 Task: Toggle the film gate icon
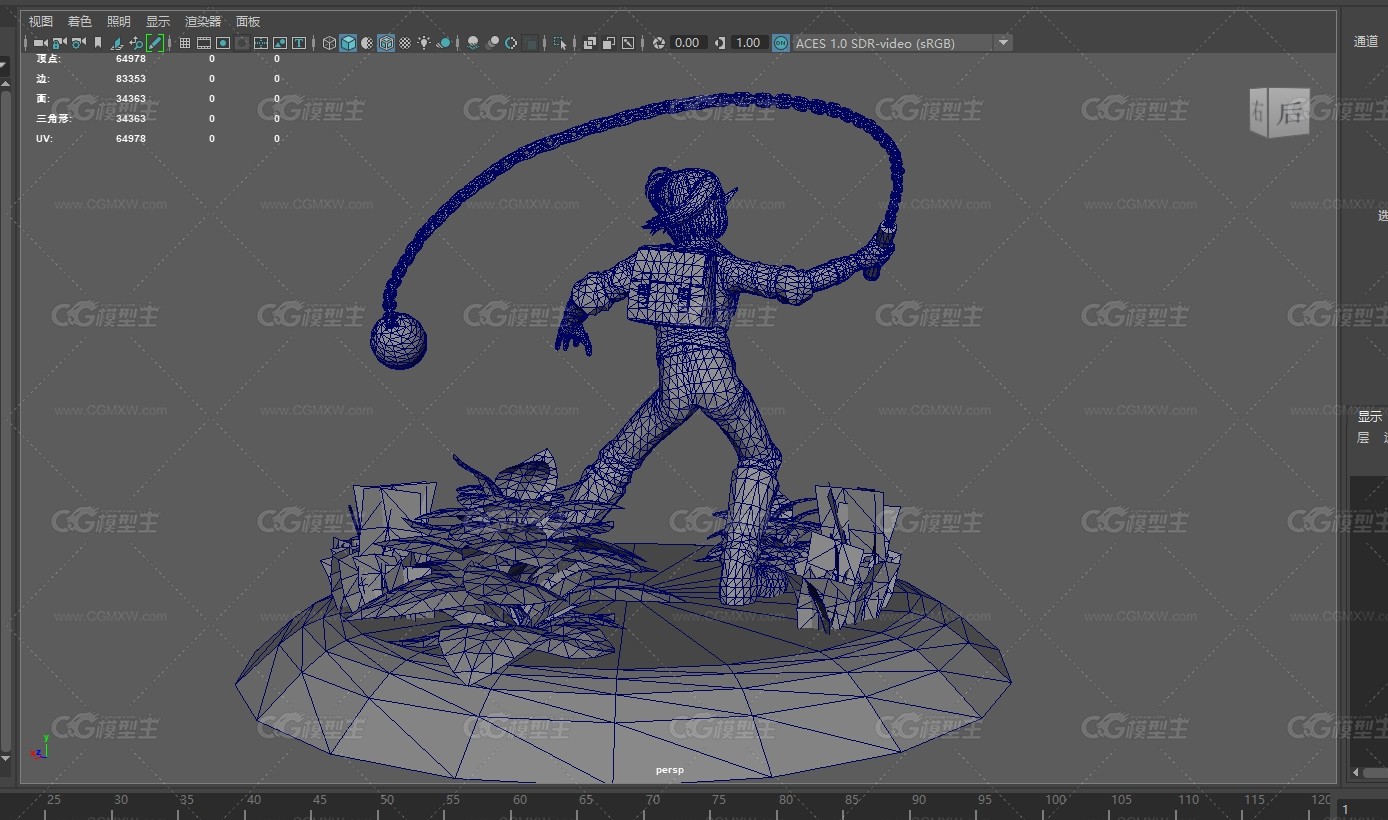(204, 43)
